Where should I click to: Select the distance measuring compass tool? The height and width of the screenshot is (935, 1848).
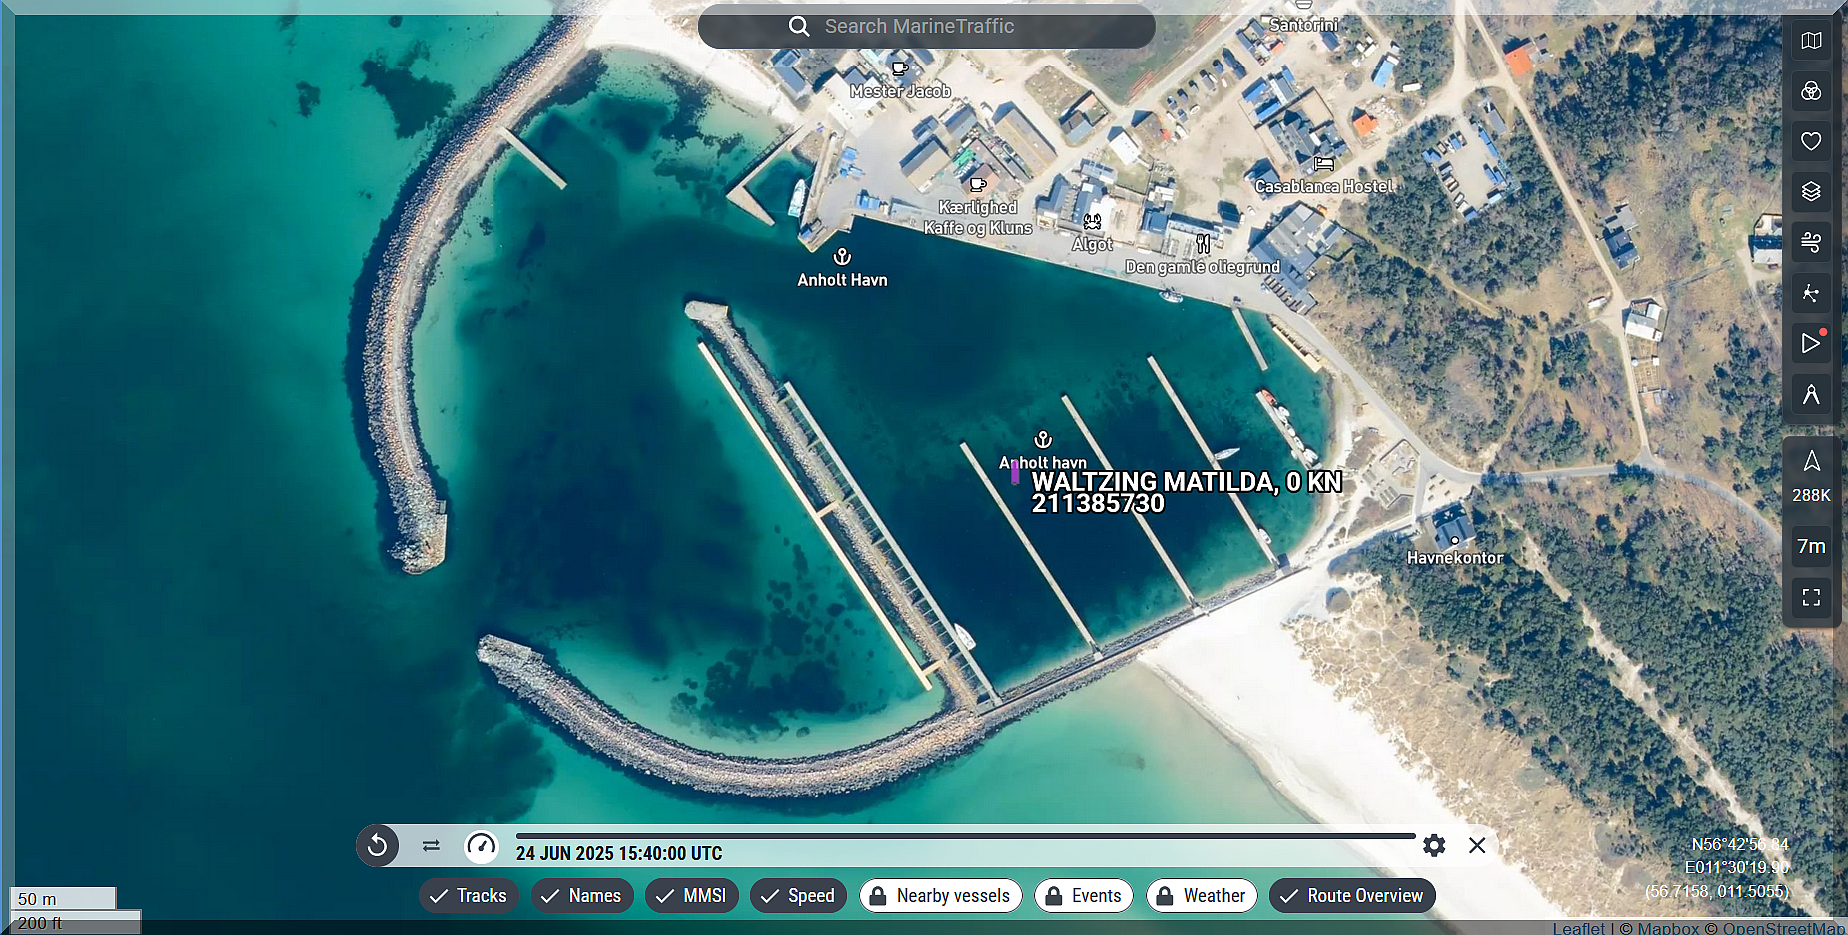click(1811, 394)
